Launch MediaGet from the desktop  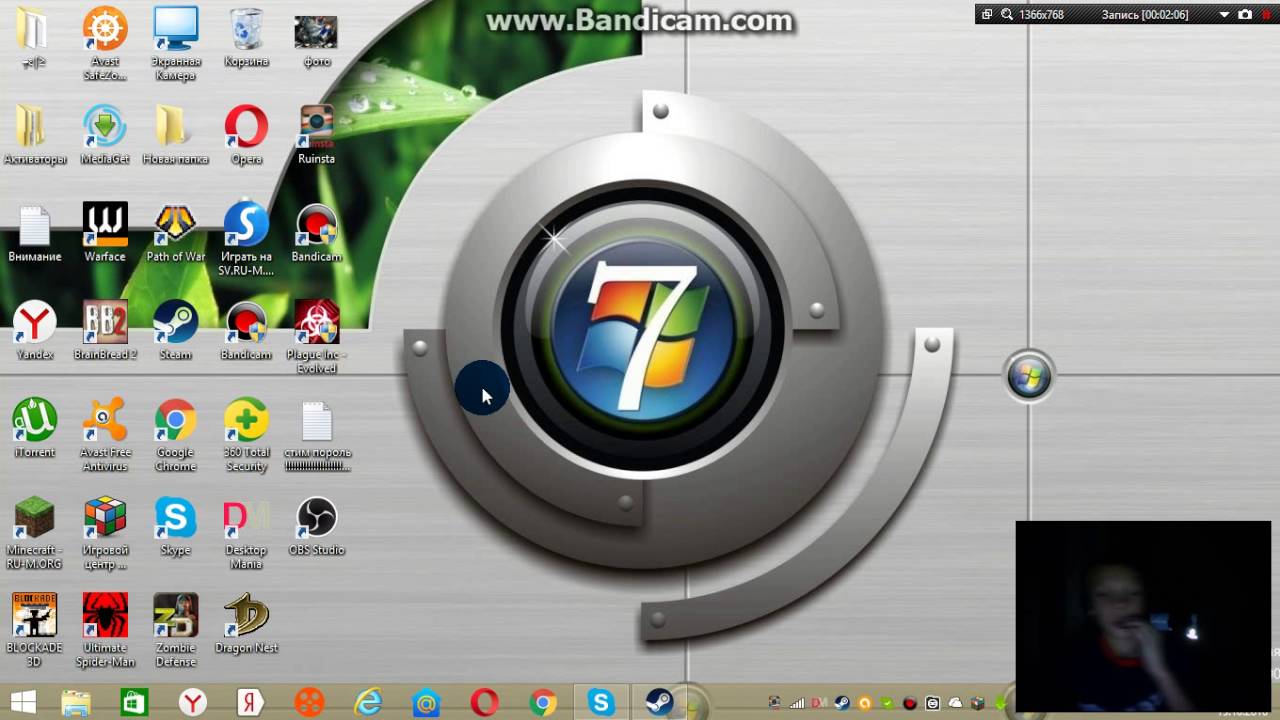pos(105,135)
